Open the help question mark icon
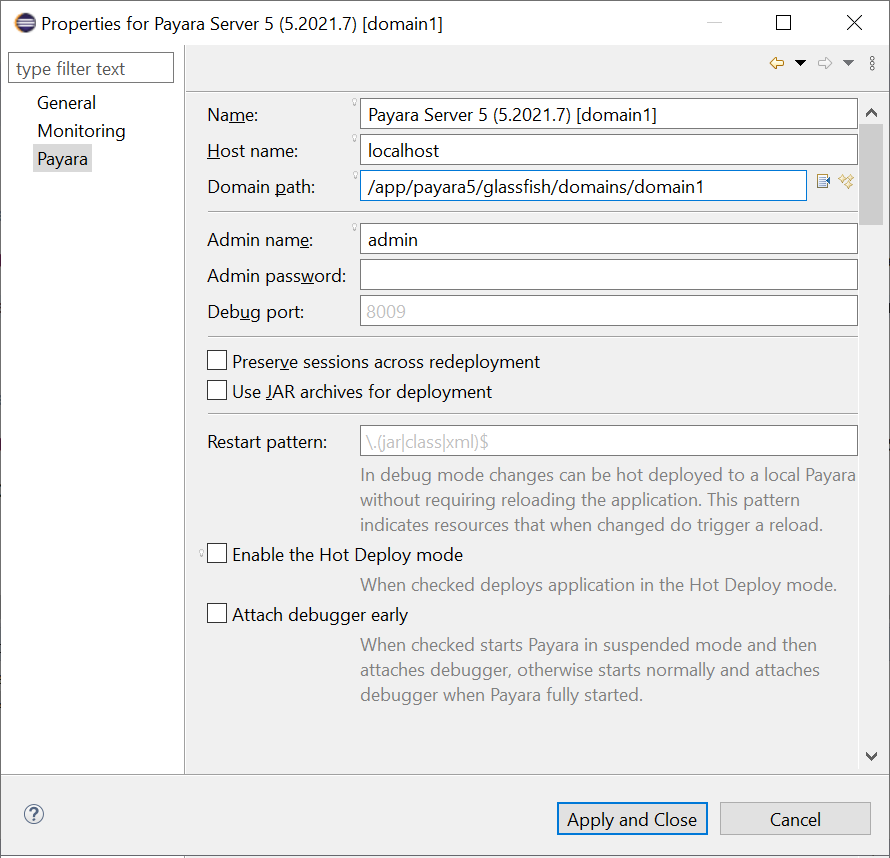The image size is (890, 858). pyautogui.click(x=34, y=814)
